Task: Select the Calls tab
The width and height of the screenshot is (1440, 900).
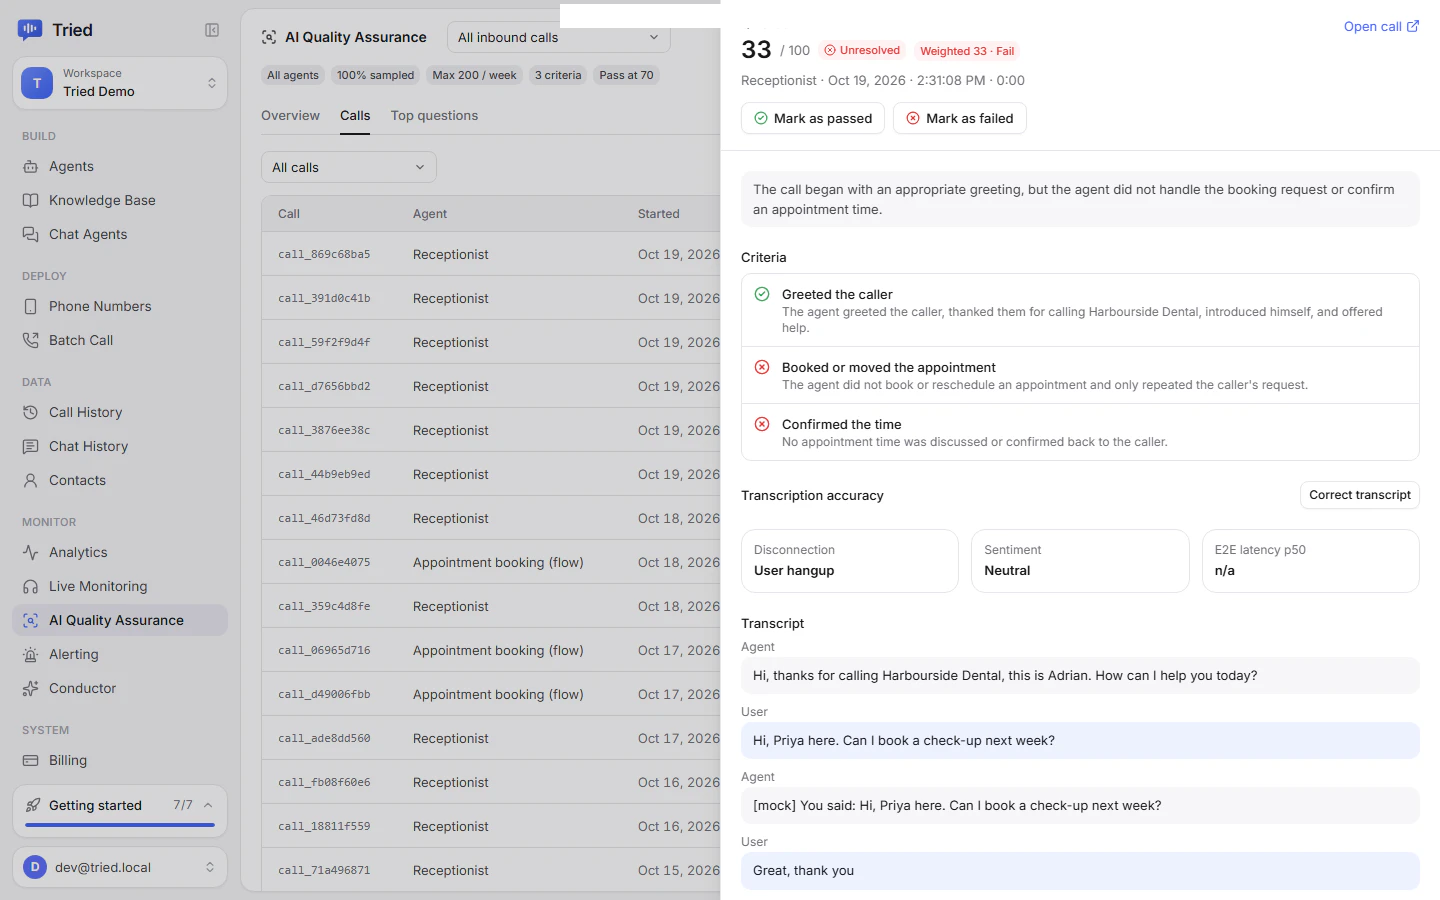Action: pos(355,116)
